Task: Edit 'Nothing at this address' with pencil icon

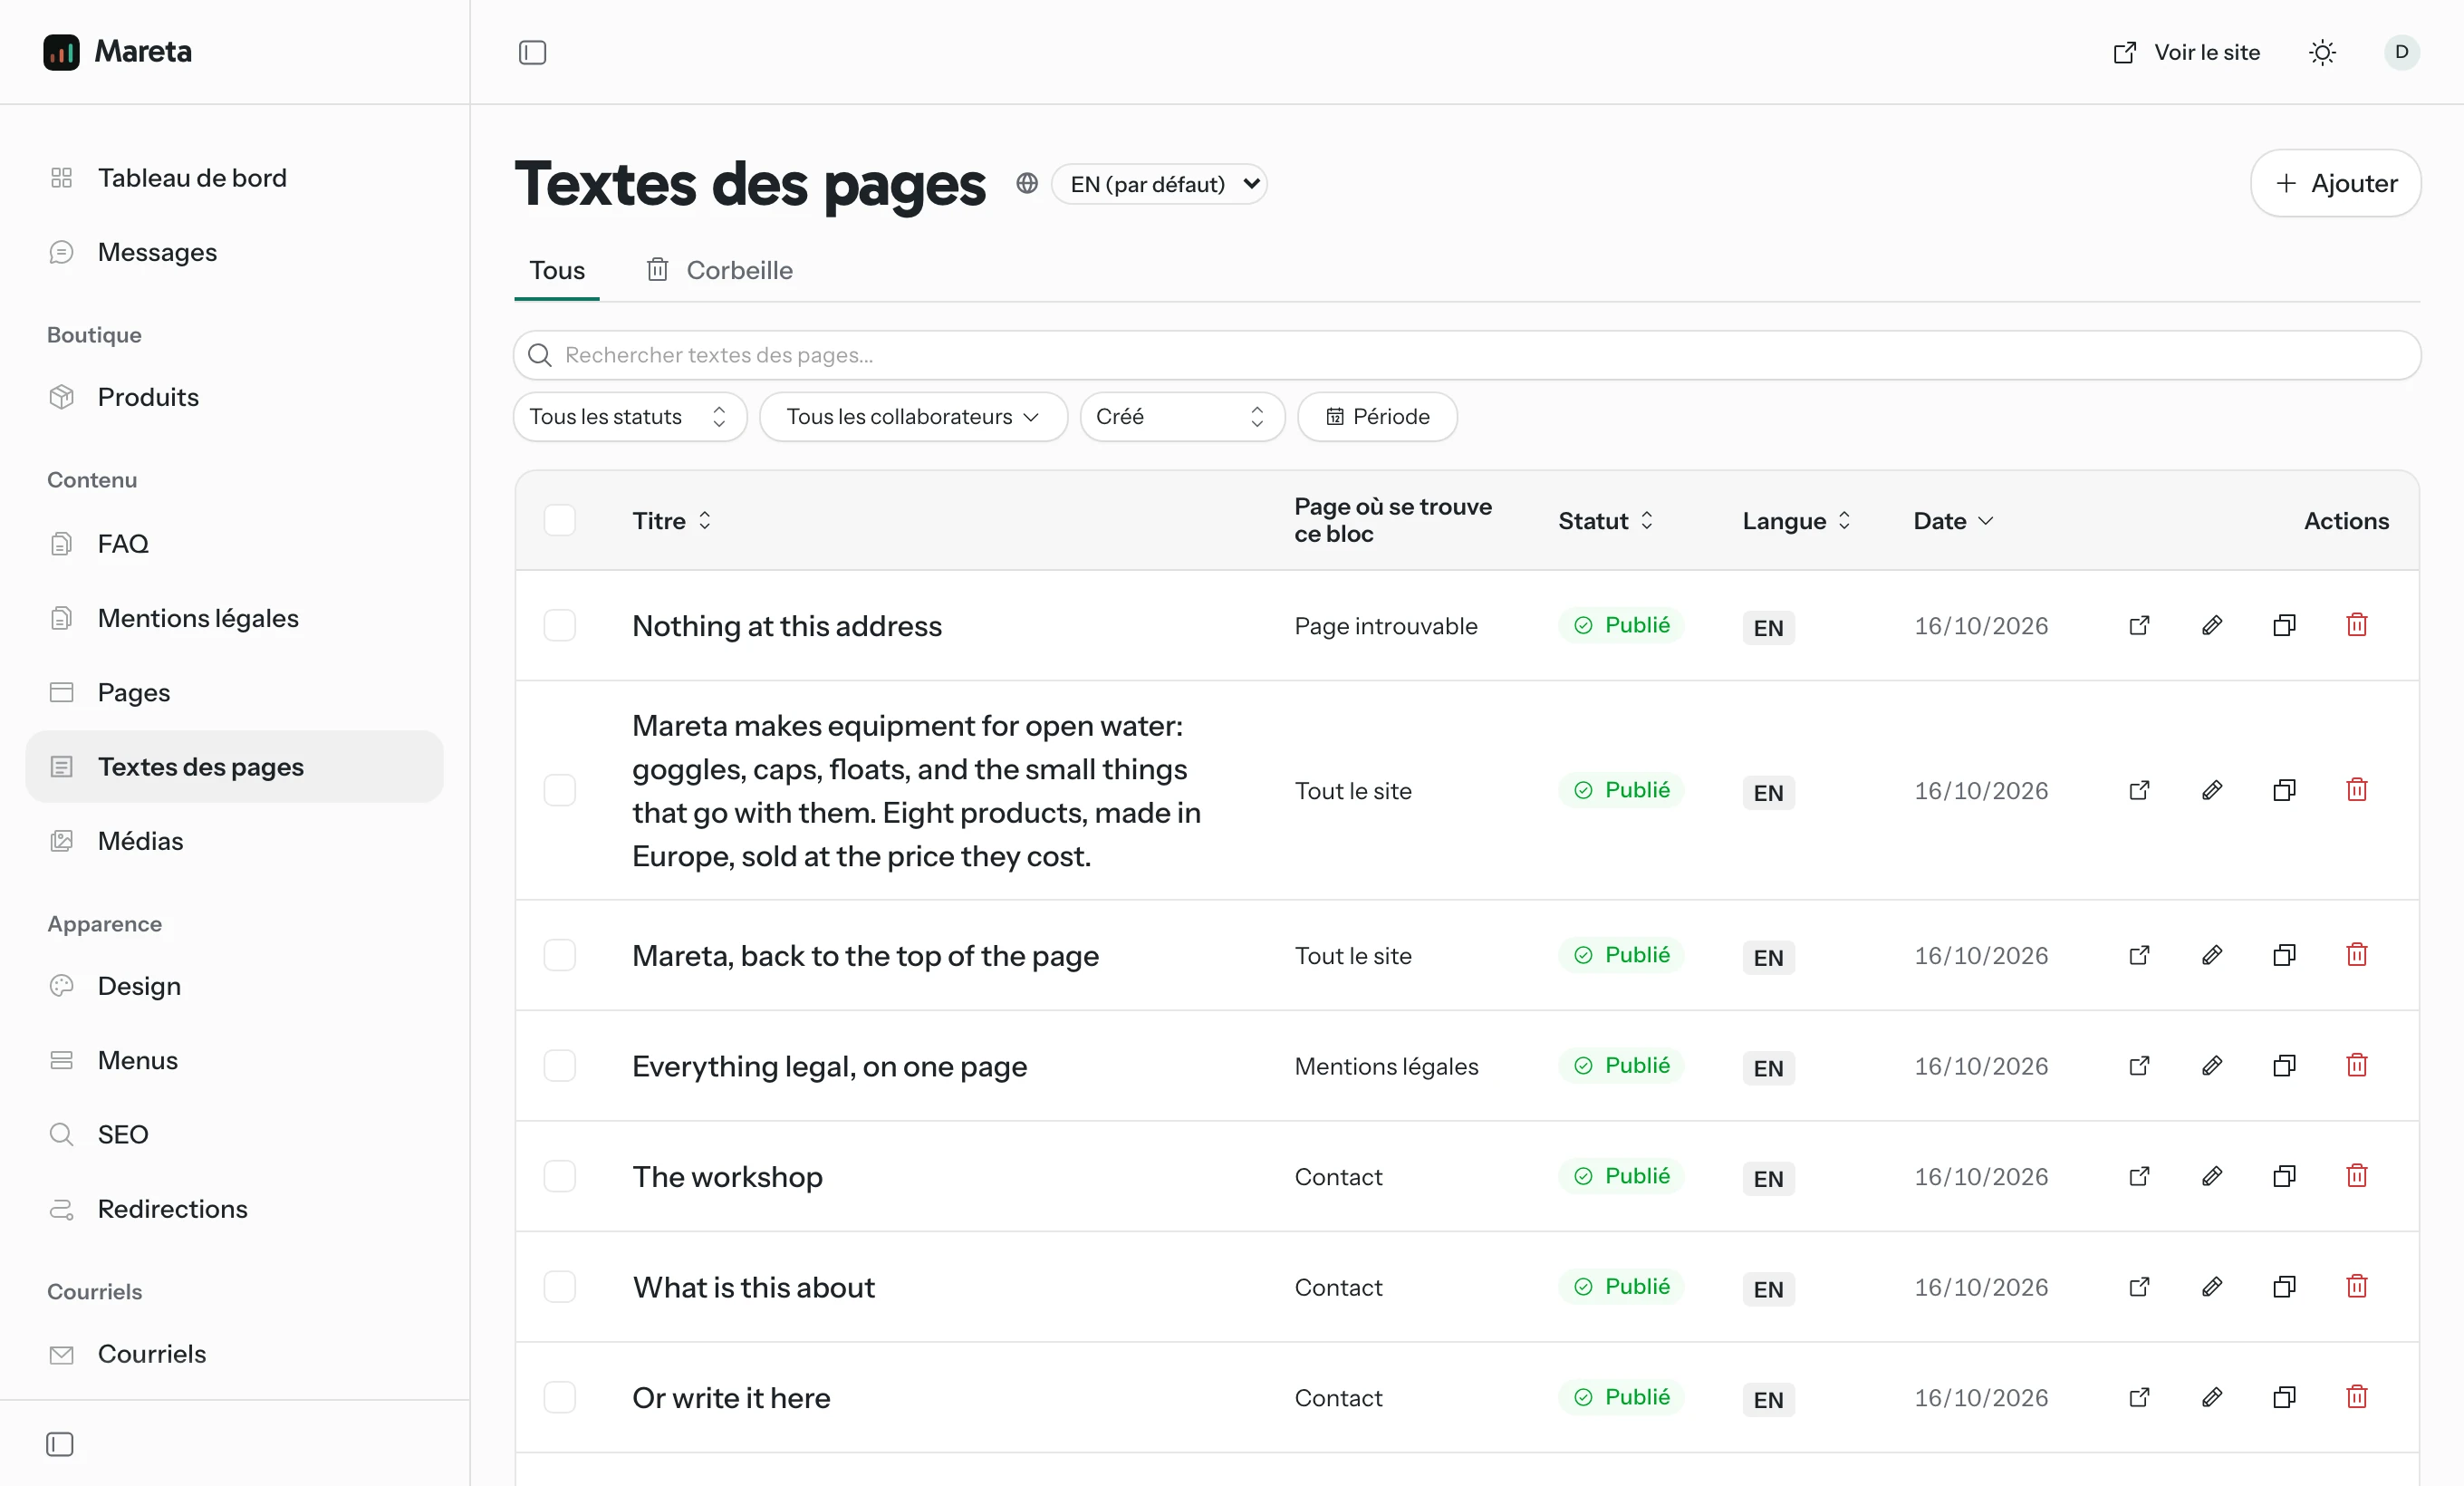Action: (2212, 626)
